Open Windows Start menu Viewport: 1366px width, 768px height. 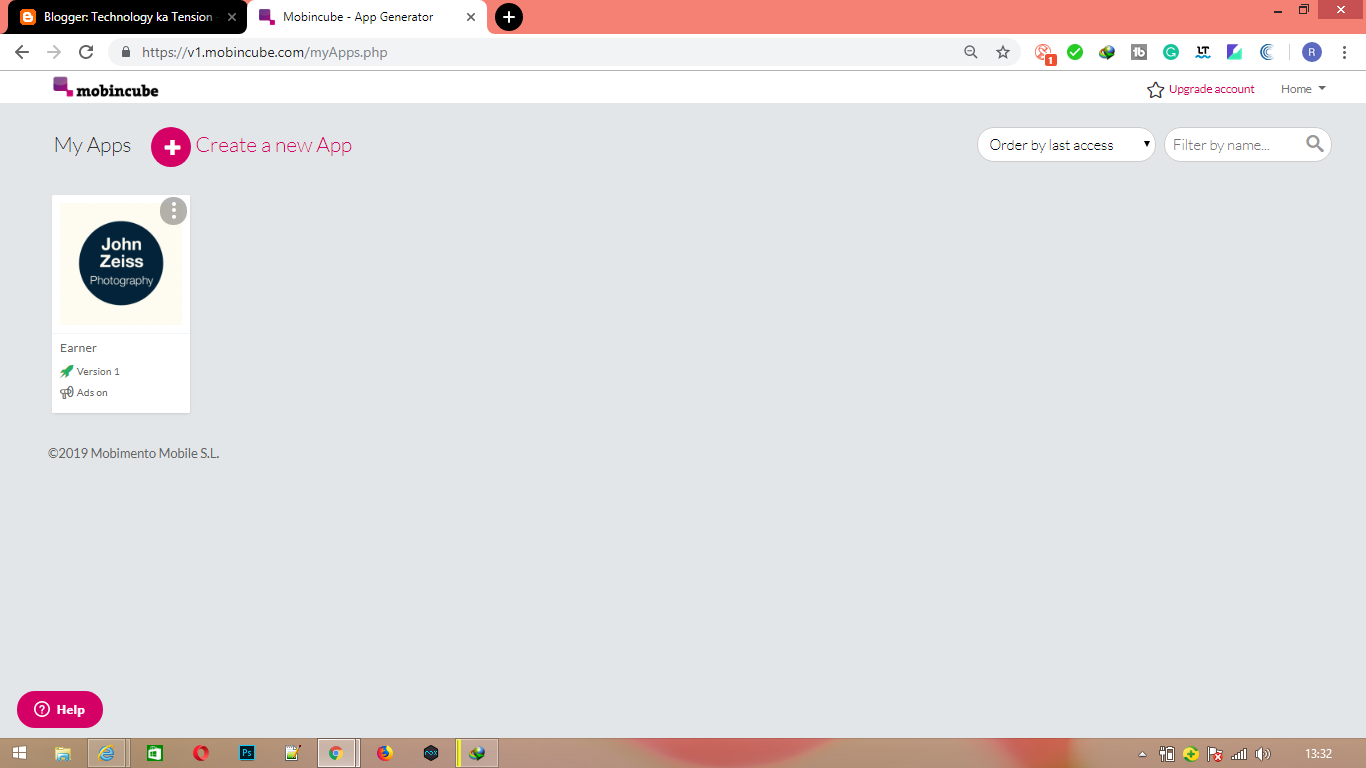tap(19, 753)
